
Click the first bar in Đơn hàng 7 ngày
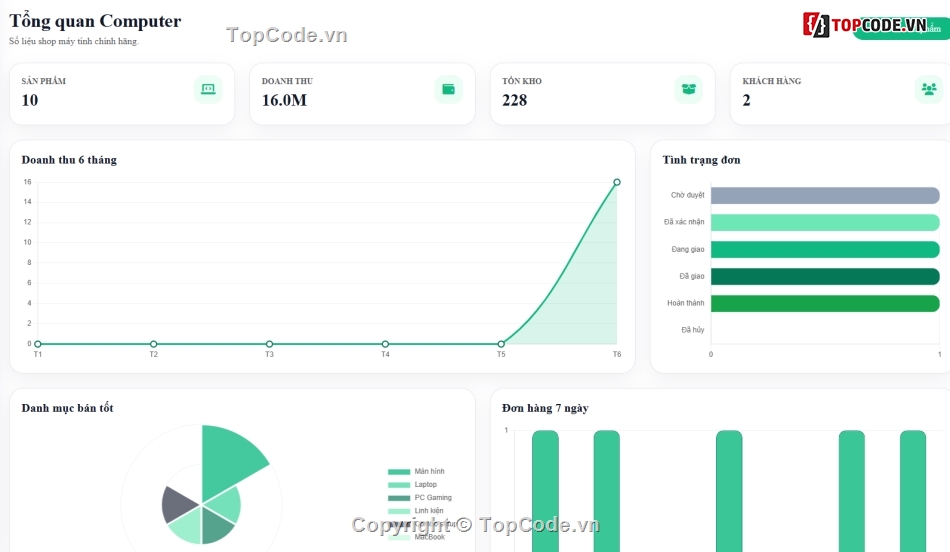coord(545,491)
